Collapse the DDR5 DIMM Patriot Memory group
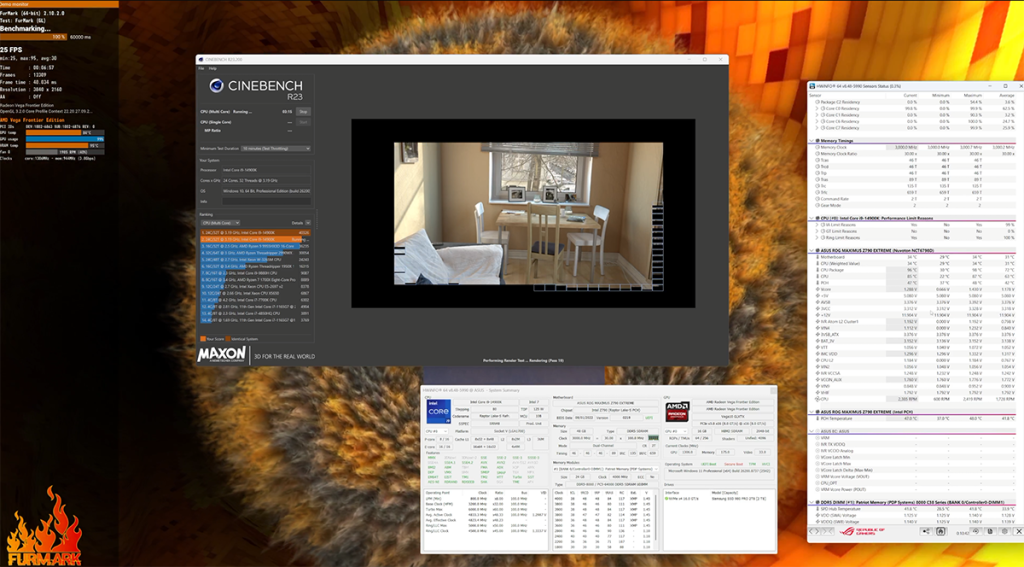 tap(812, 502)
